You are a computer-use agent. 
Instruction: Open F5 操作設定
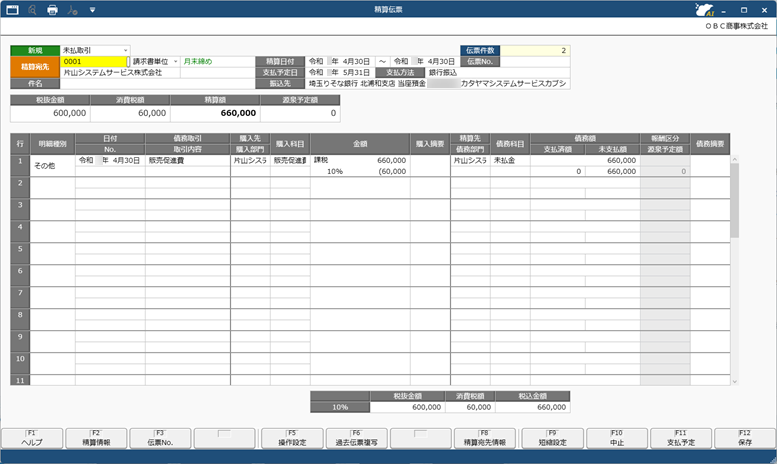289,437
